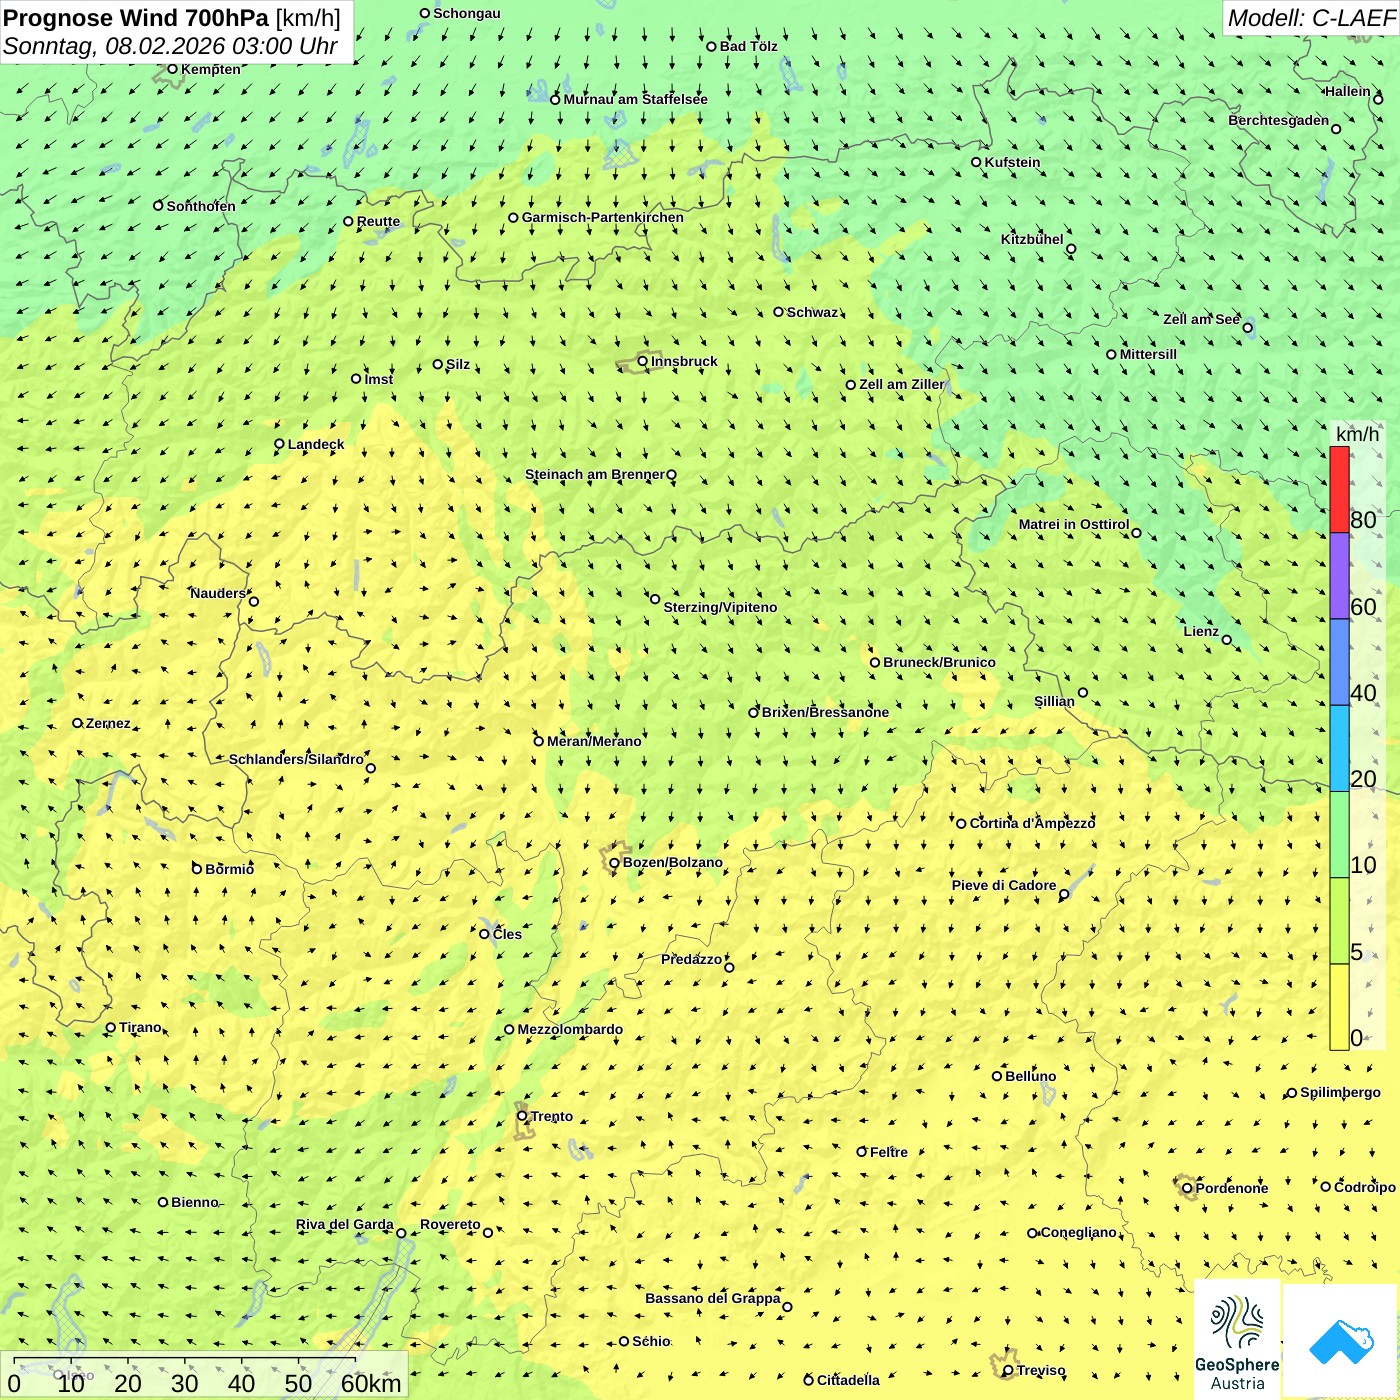Click the Bozen/Bolzano city marker
The width and height of the screenshot is (1400, 1400).
[614, 863]
